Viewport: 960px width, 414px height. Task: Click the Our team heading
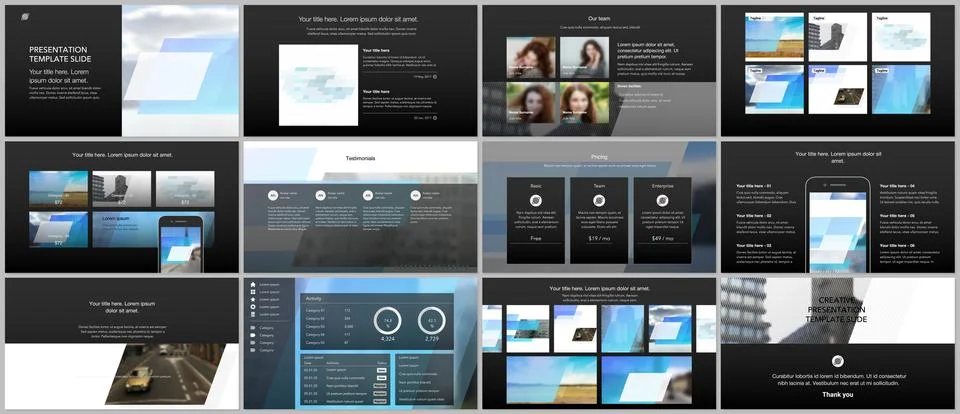pyautogui.click(x=599, y=19)
